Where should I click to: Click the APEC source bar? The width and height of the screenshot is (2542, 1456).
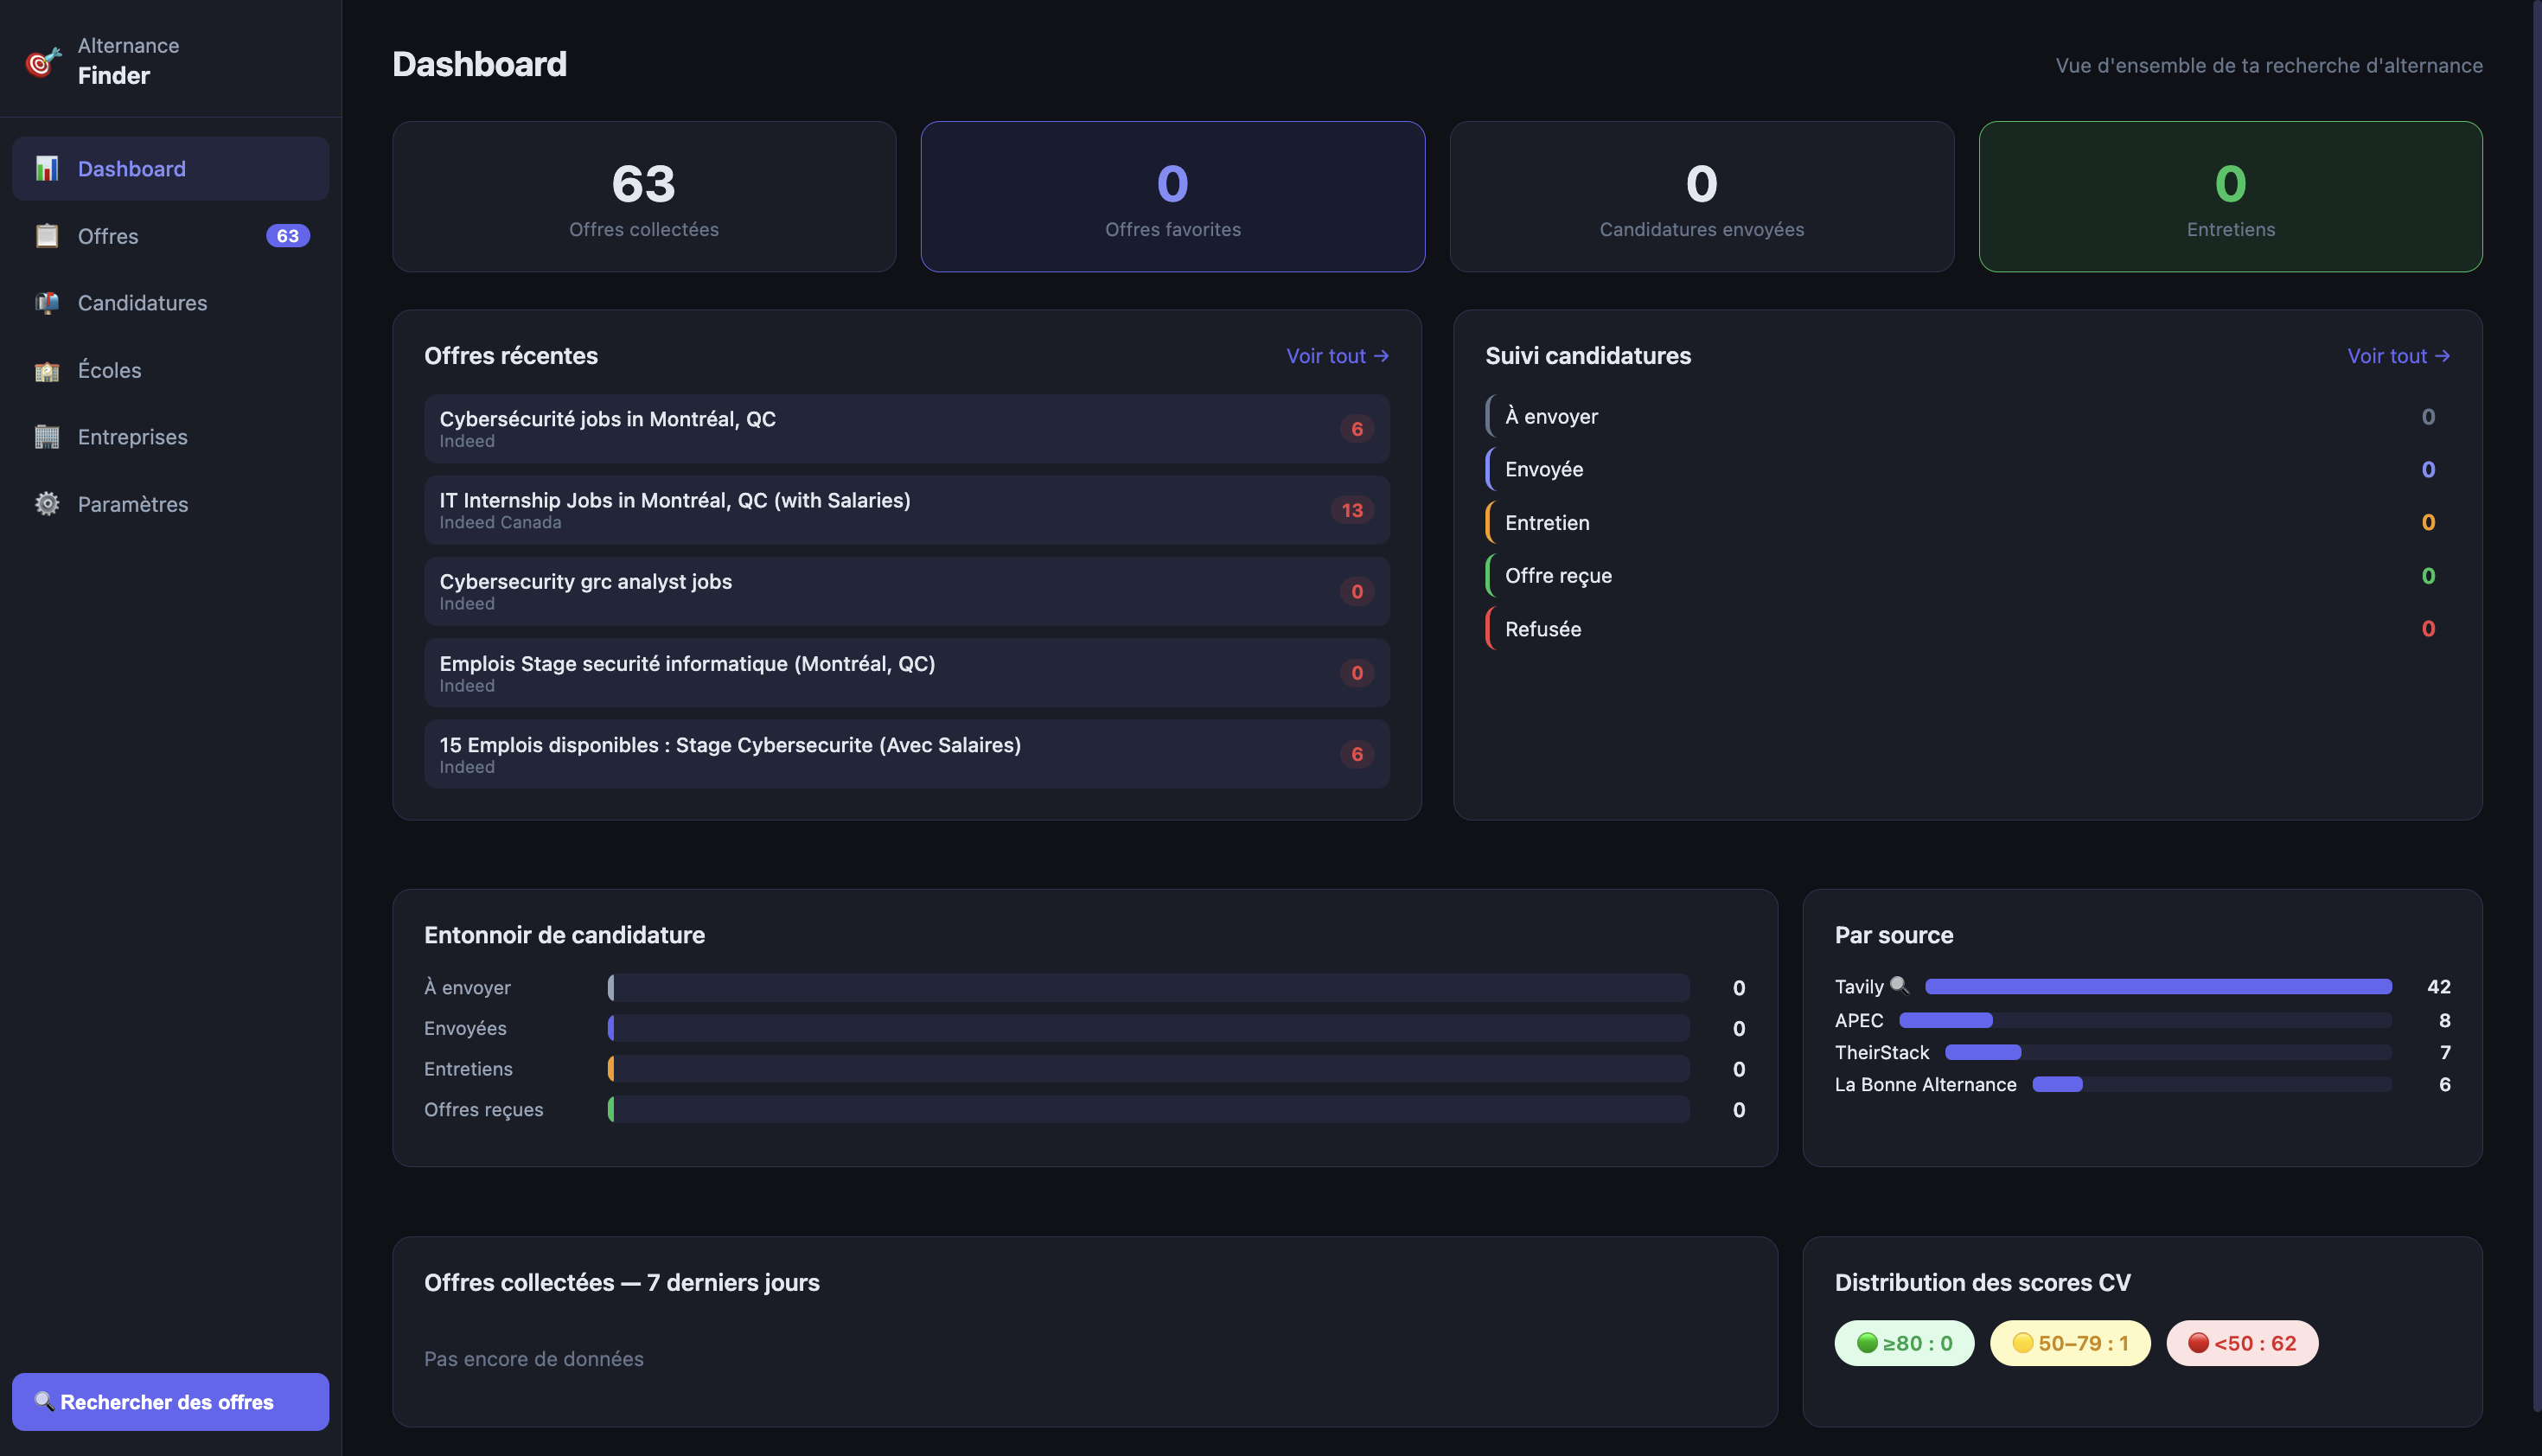coord(2145,1020)
